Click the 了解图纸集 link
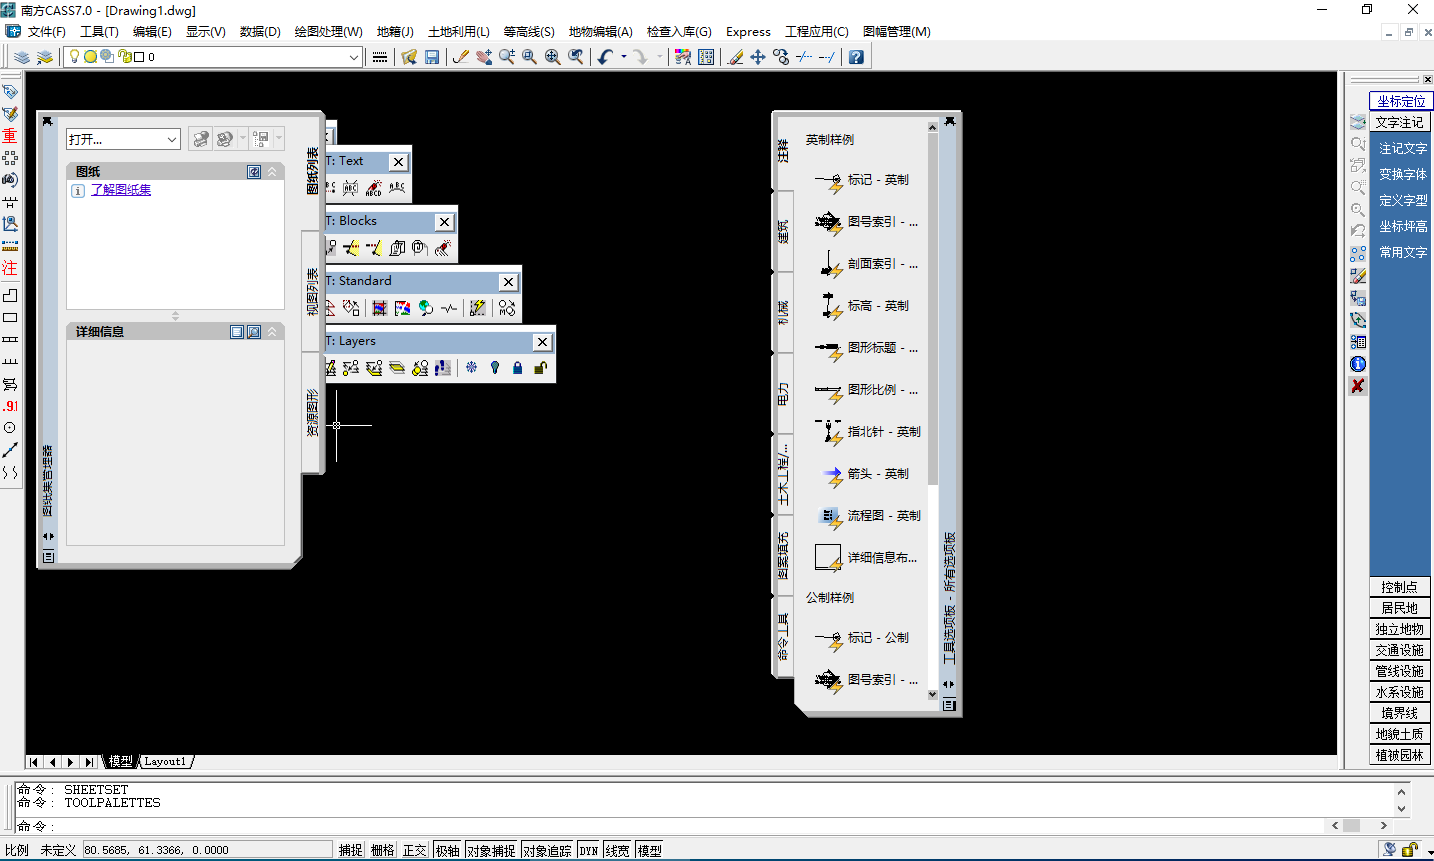 121,190
